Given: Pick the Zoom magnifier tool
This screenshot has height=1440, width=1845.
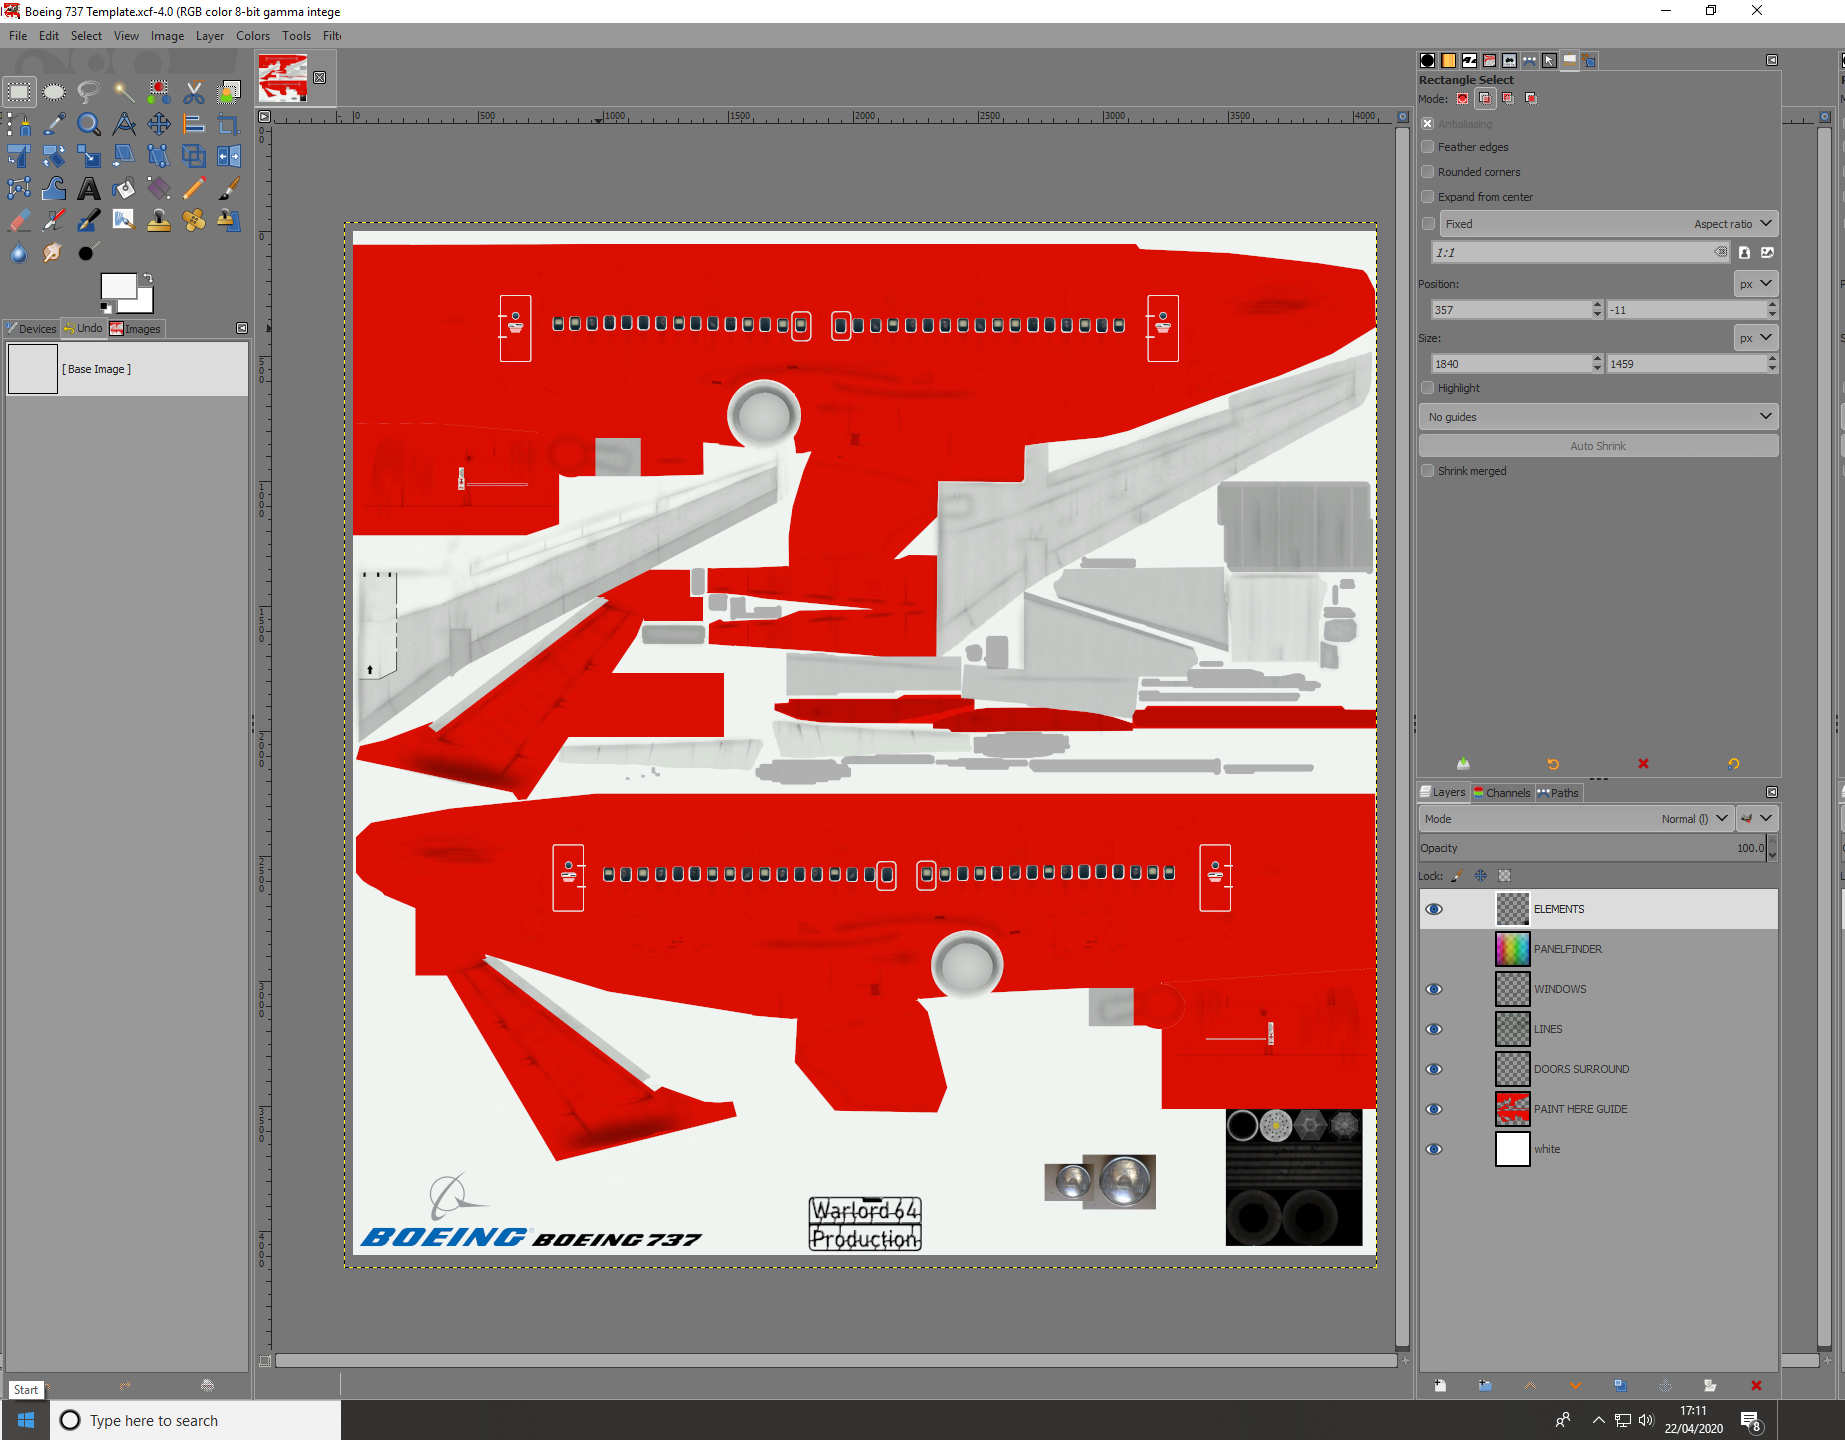Looking at the screenshot, I should click(x=89, y=125).
